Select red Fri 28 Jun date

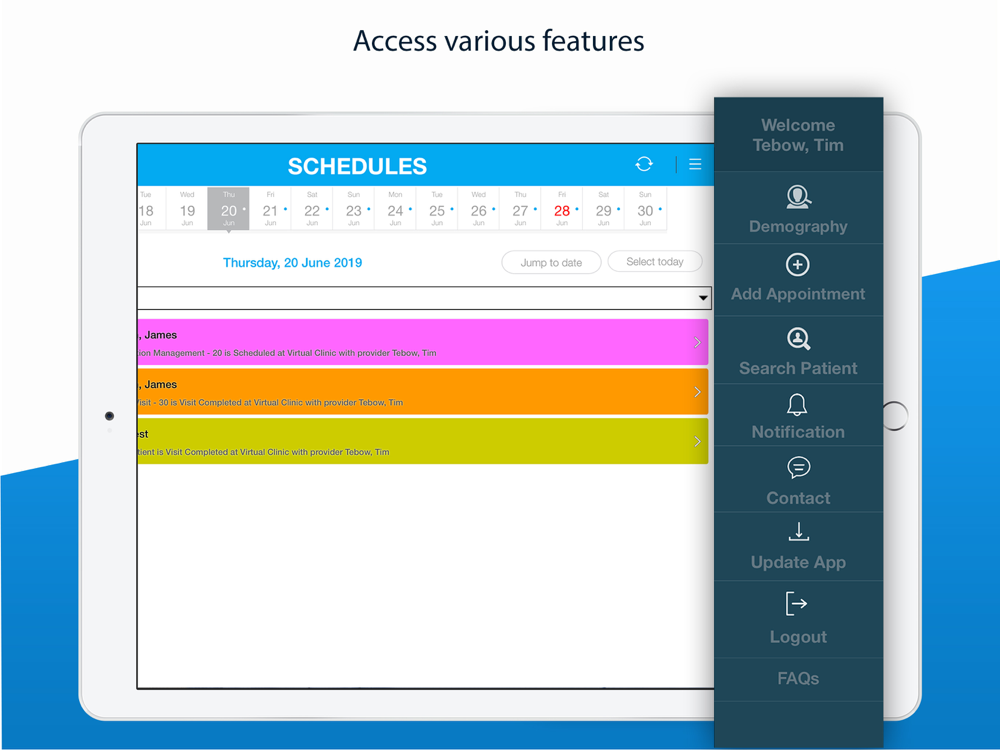[562, 208]
